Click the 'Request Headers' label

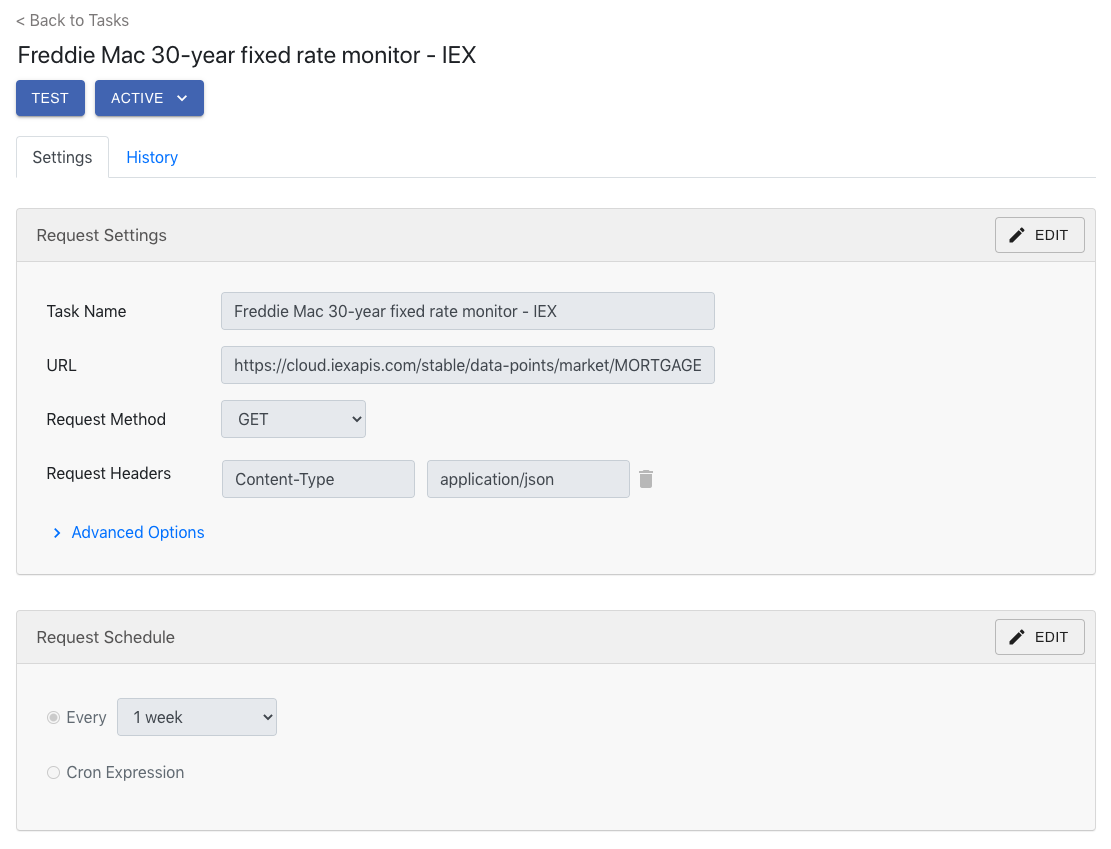[x=108, y=473]
